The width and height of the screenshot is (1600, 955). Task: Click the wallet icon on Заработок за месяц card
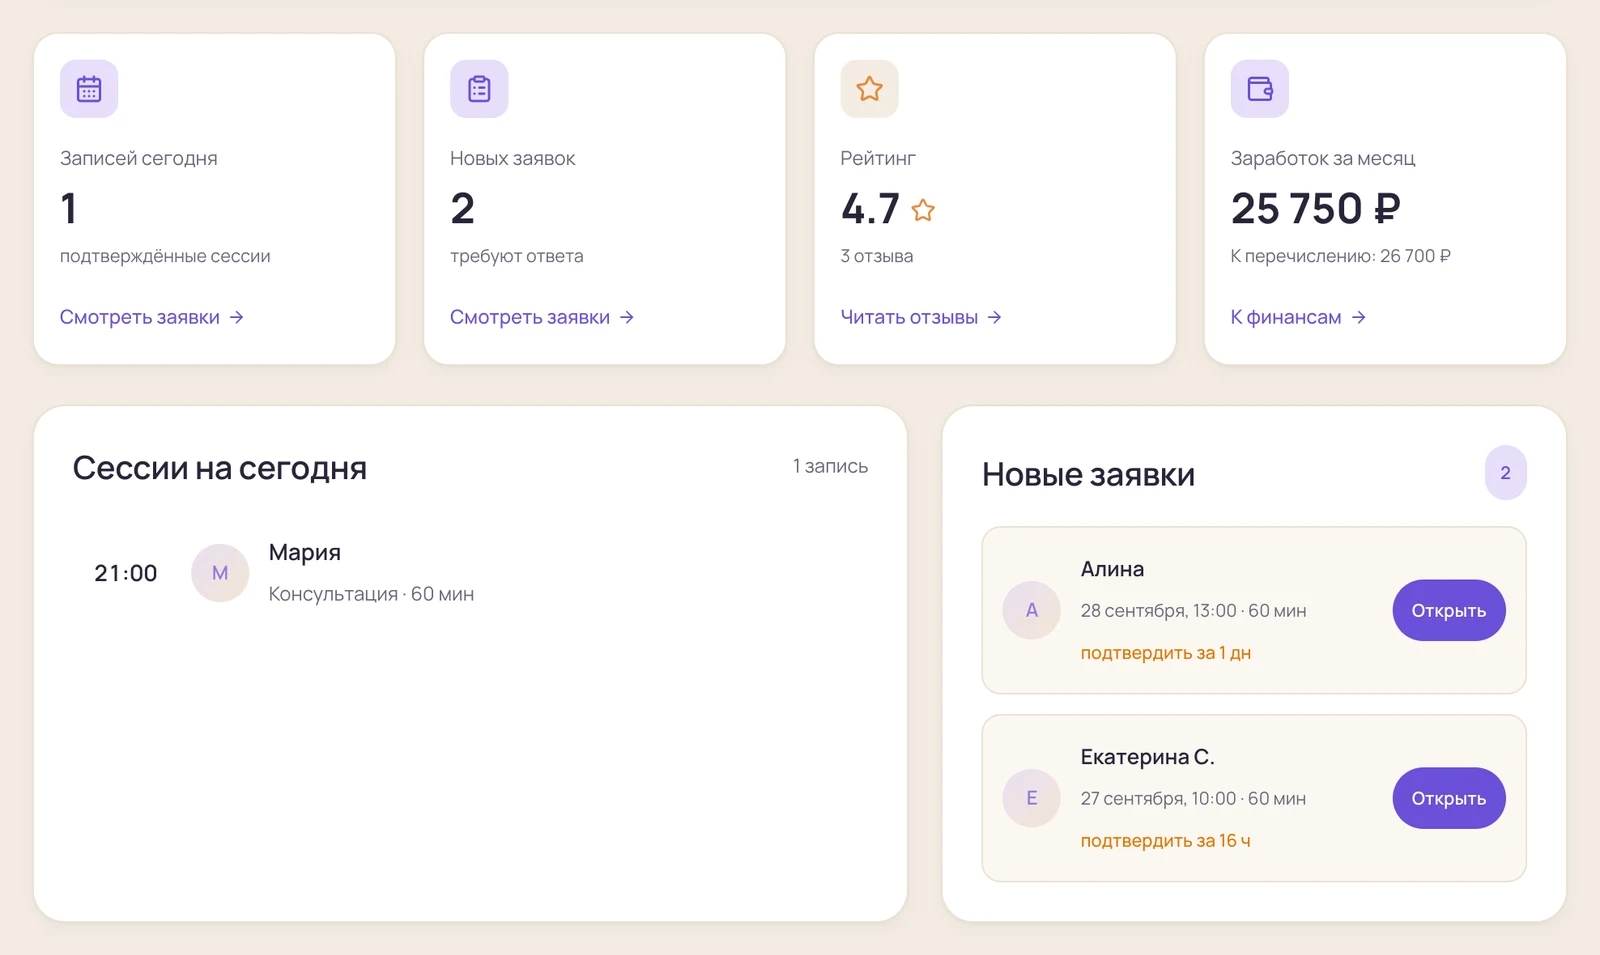tap(1260, 89)
